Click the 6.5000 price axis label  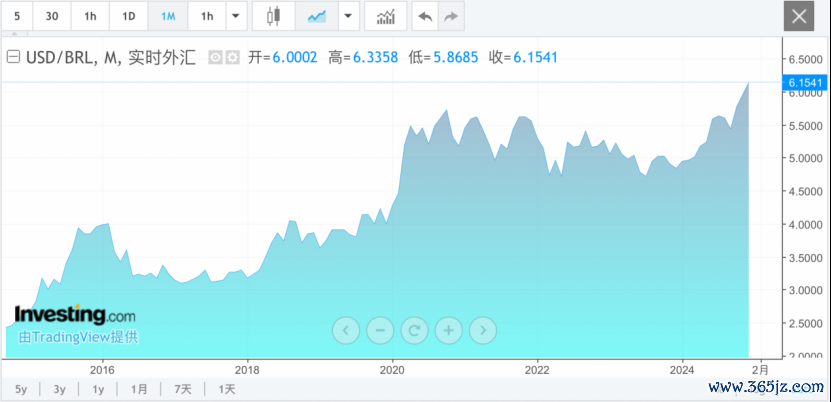(x=806, y=60)
